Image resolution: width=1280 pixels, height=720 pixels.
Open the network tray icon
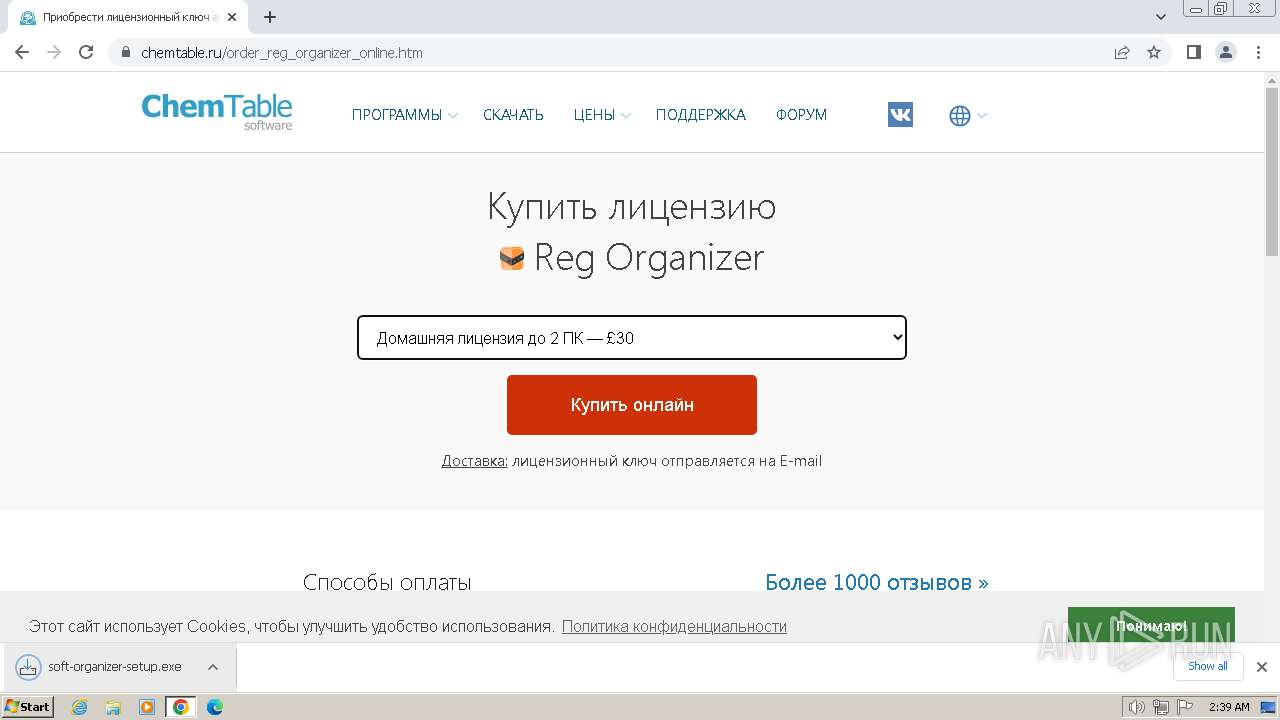click(1161, 707)
